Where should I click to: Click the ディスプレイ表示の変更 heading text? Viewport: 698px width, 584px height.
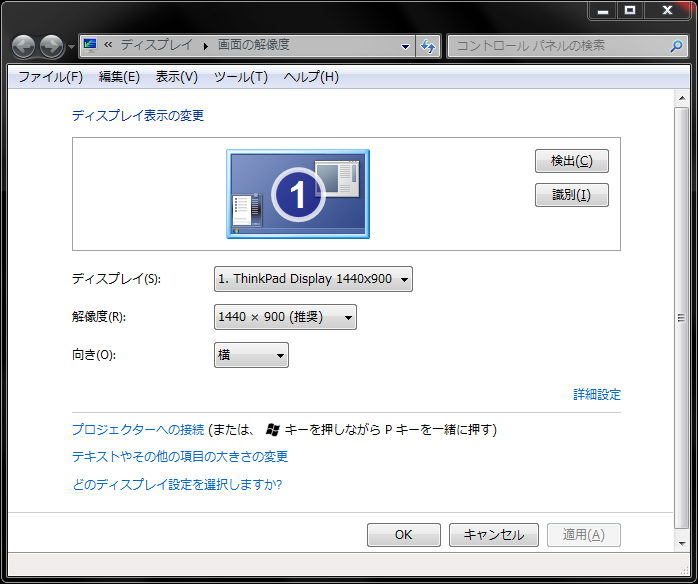point(138,116)
